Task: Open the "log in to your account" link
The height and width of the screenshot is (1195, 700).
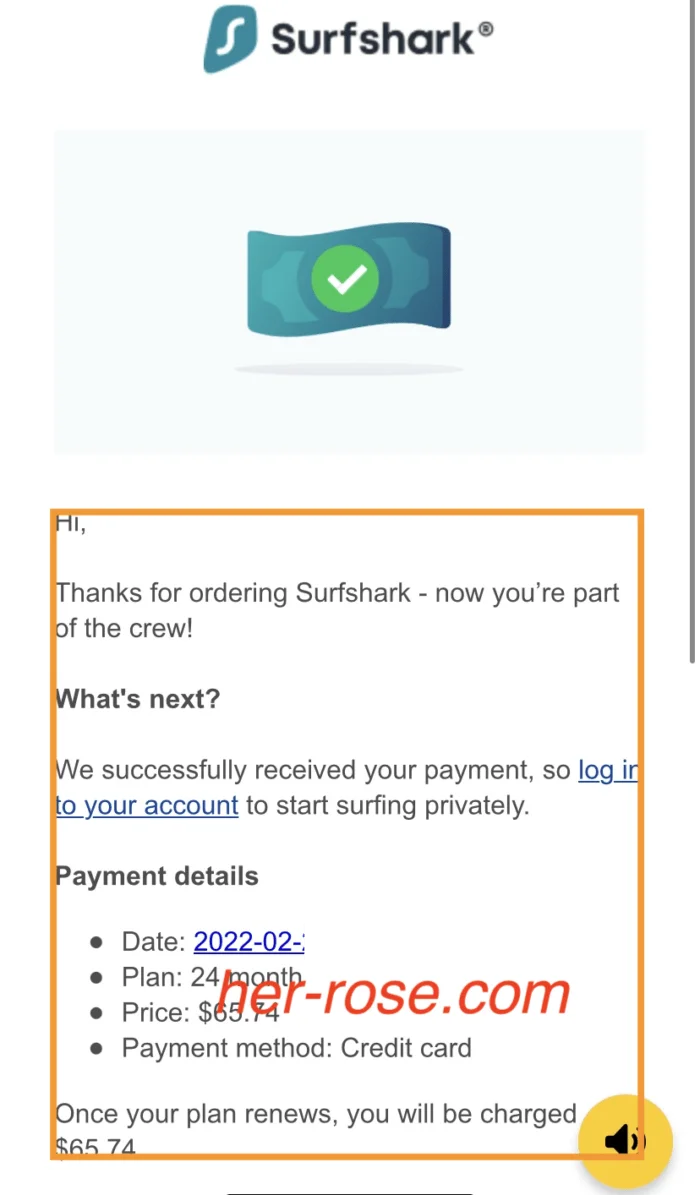Action: pyautogui.click(x=147, y=805)
